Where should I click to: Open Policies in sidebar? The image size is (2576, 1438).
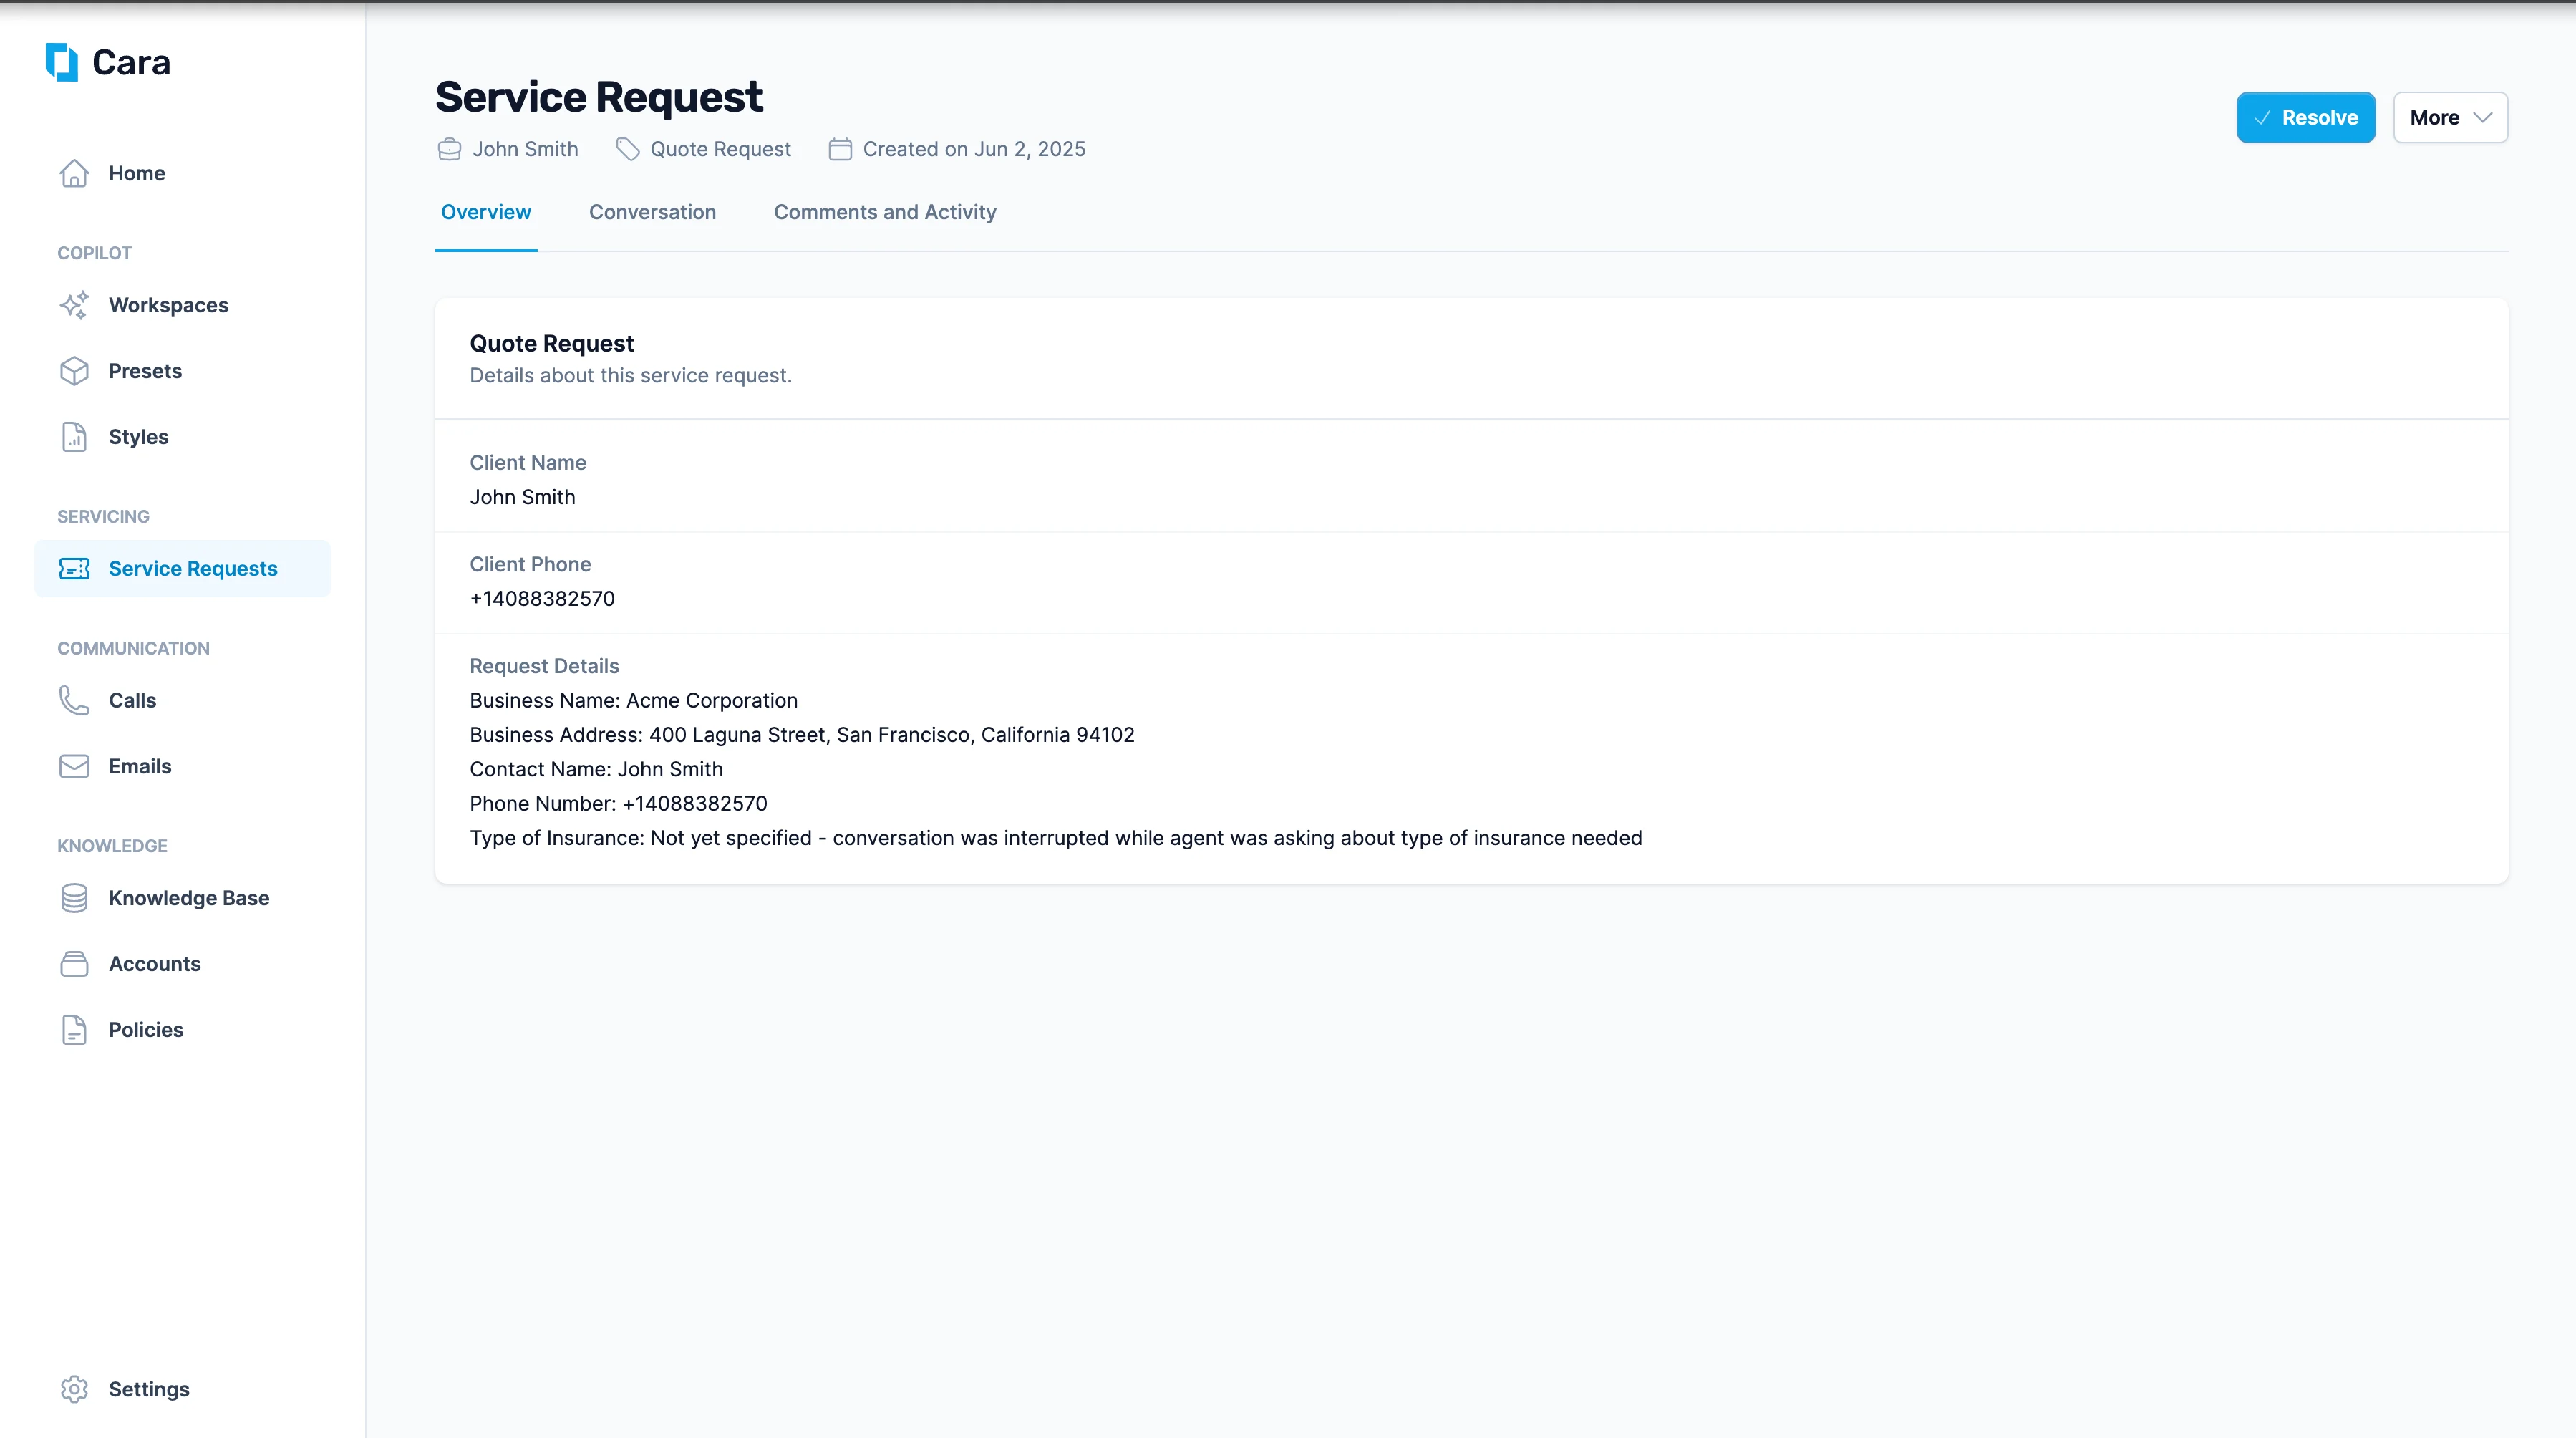(x=182, y=1030)
